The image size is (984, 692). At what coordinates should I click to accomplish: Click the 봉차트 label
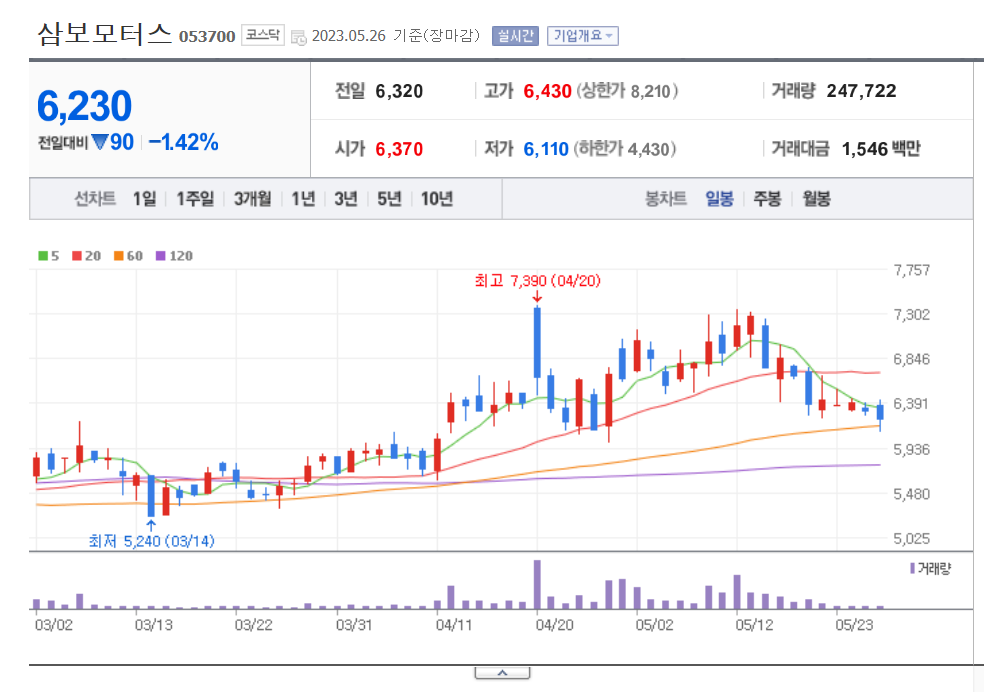coord(666,199)
